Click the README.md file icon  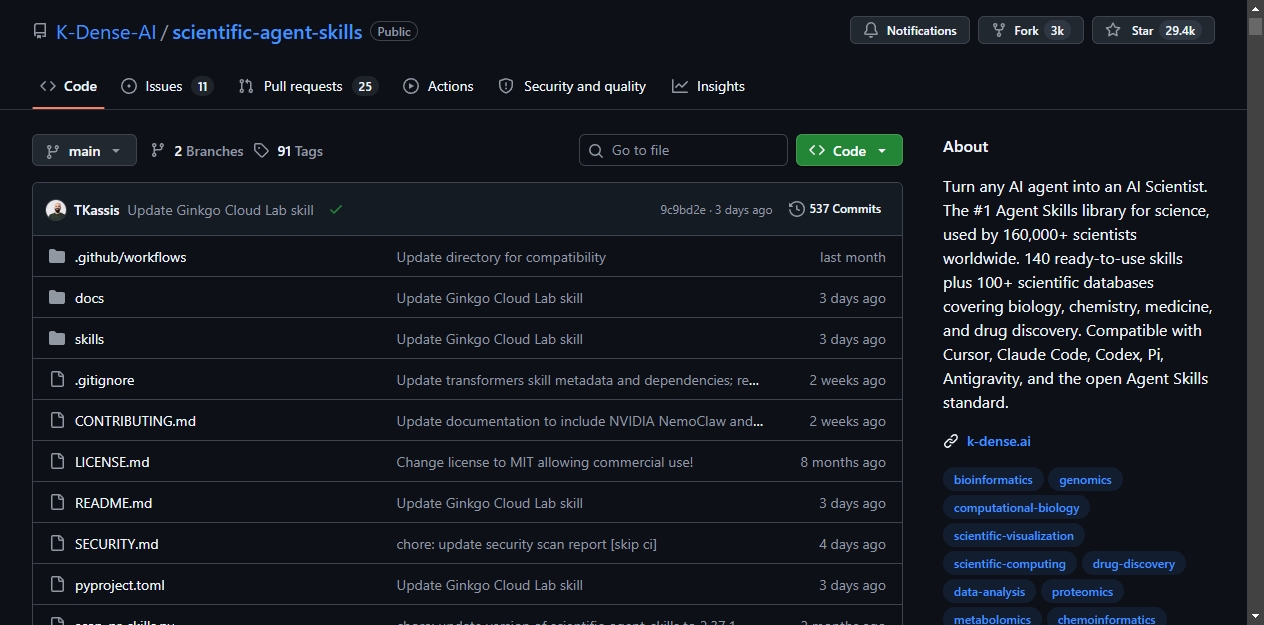tap(57, 503)
